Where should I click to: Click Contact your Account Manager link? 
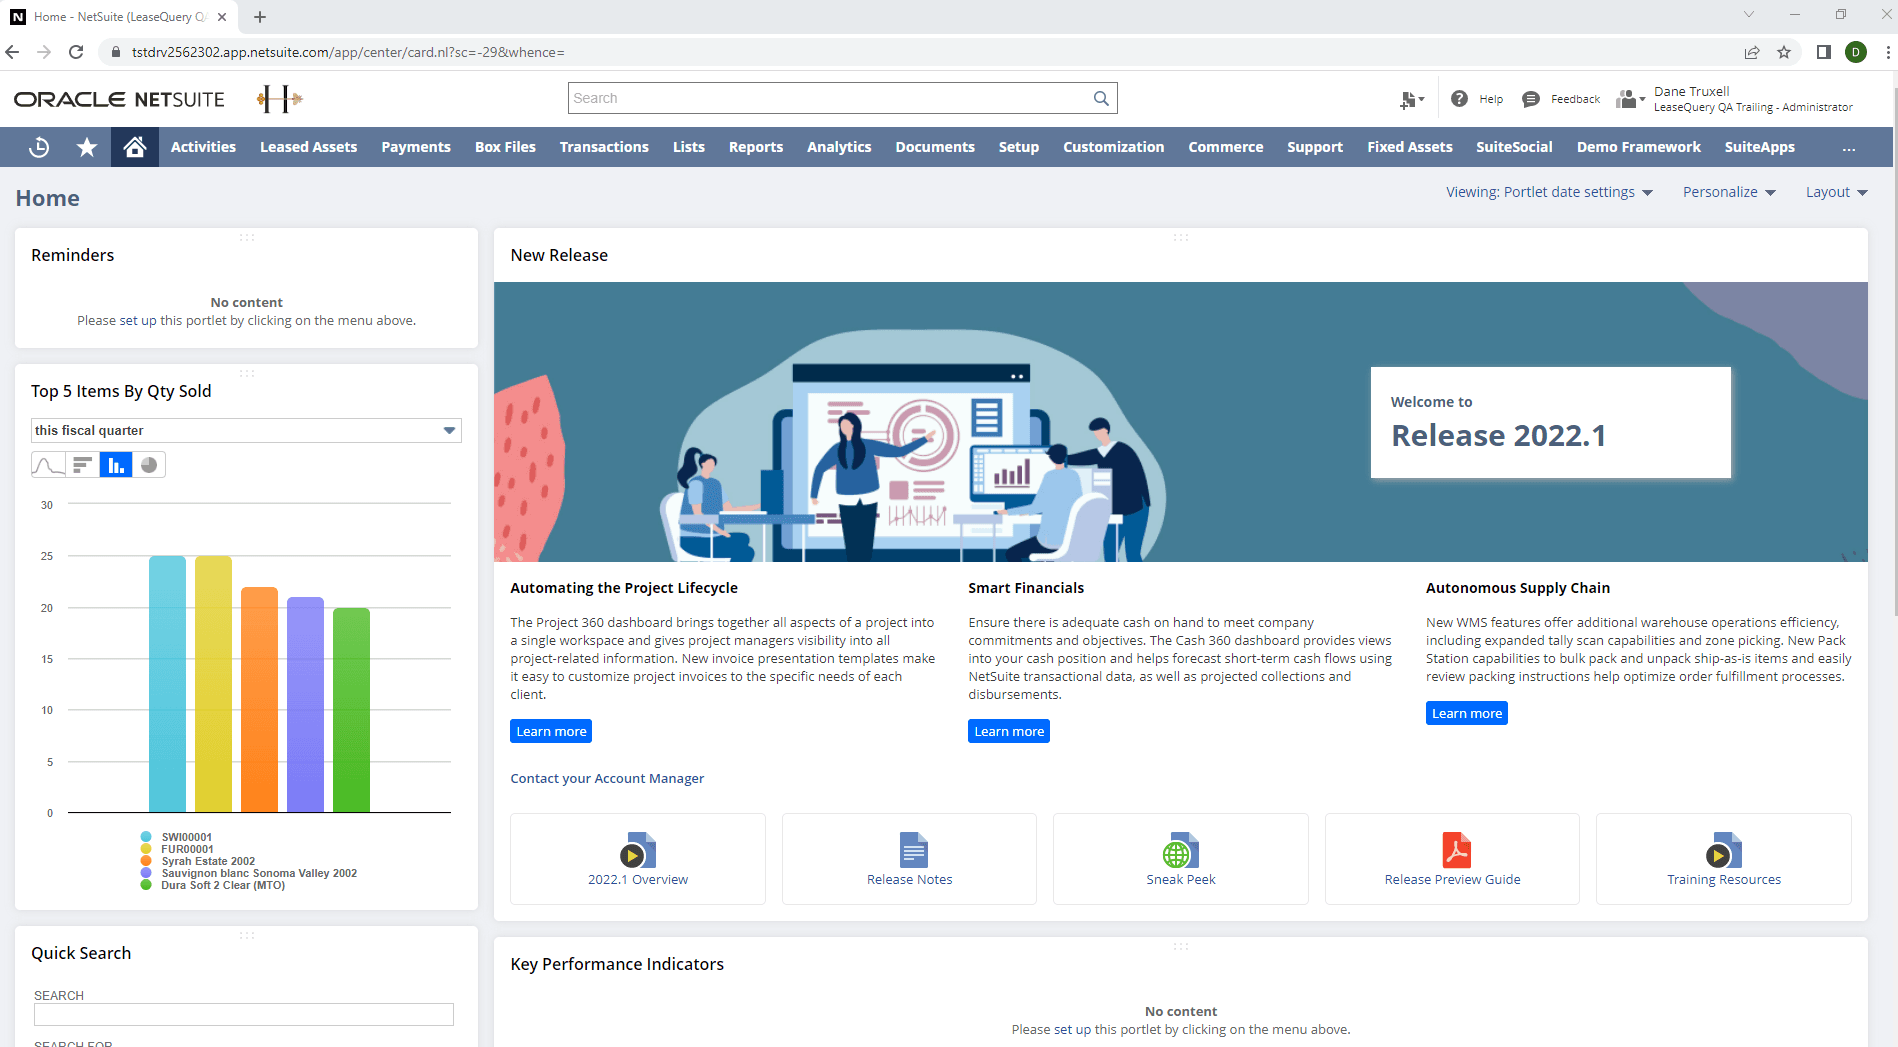click(x=607, y=778)
